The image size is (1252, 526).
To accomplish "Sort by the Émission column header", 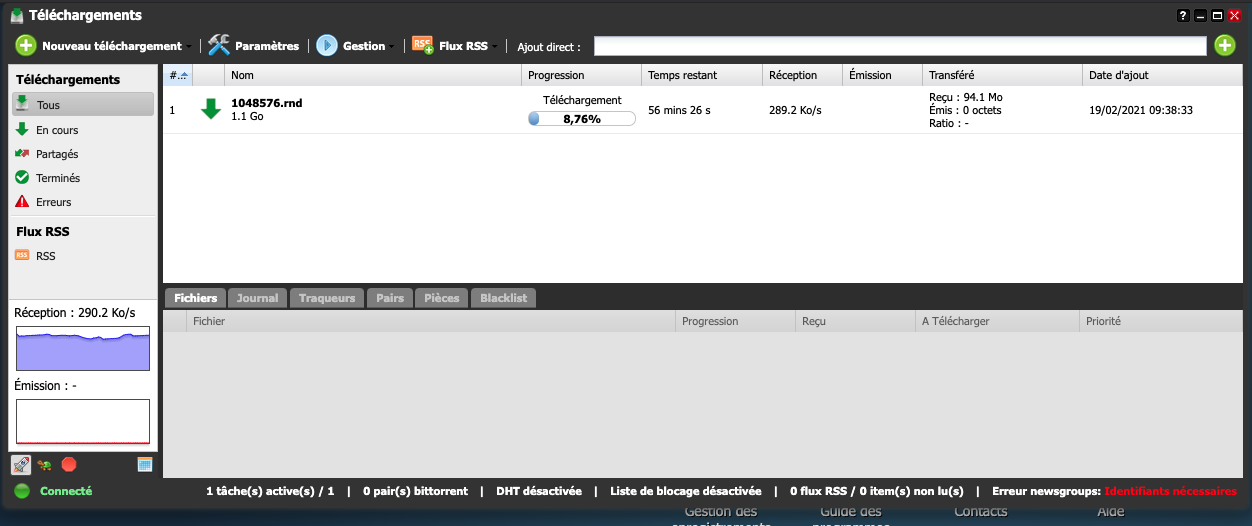I will click(x=881, y=75).
